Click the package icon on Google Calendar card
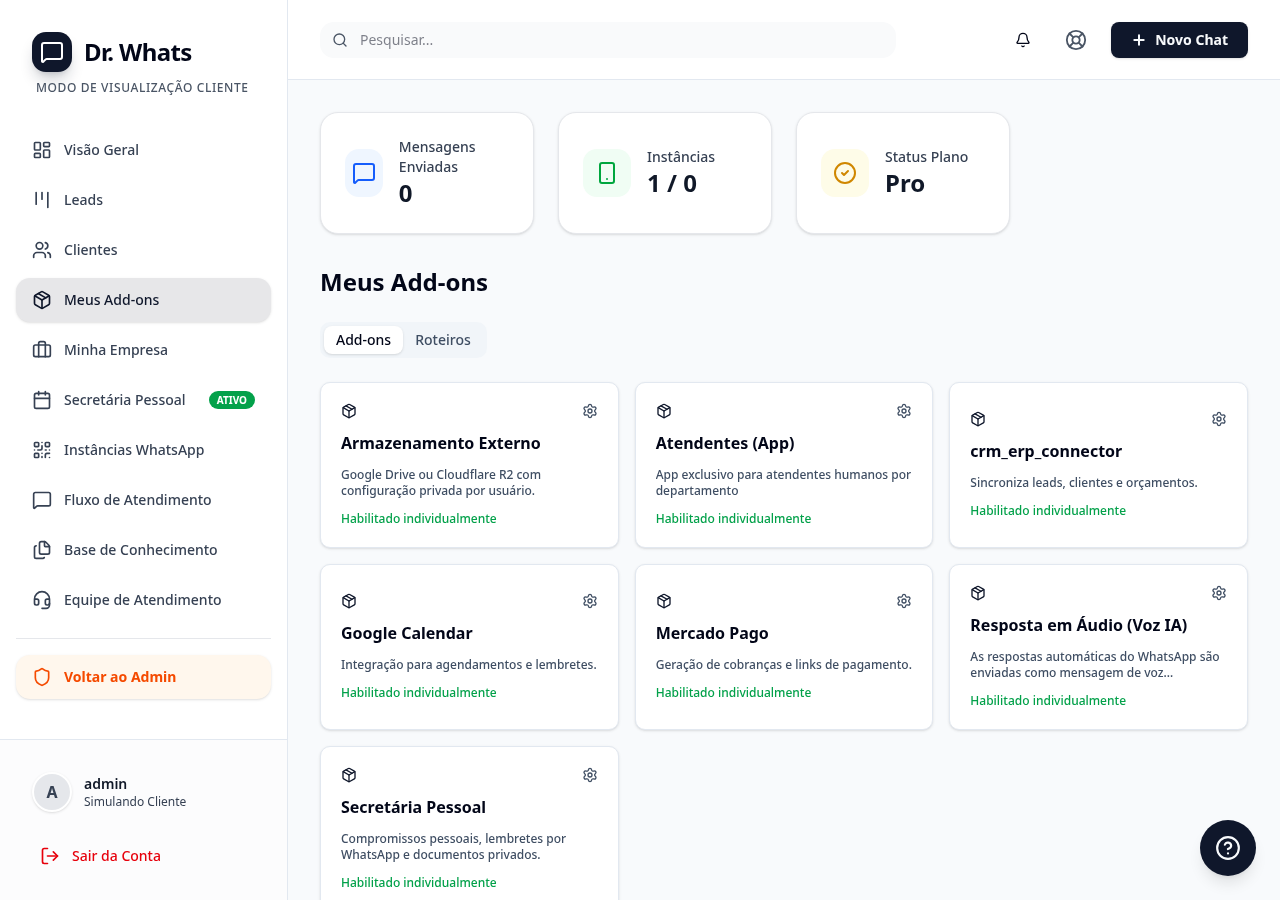The width and height of the screenshot is (1280, 900). [349, 601]
